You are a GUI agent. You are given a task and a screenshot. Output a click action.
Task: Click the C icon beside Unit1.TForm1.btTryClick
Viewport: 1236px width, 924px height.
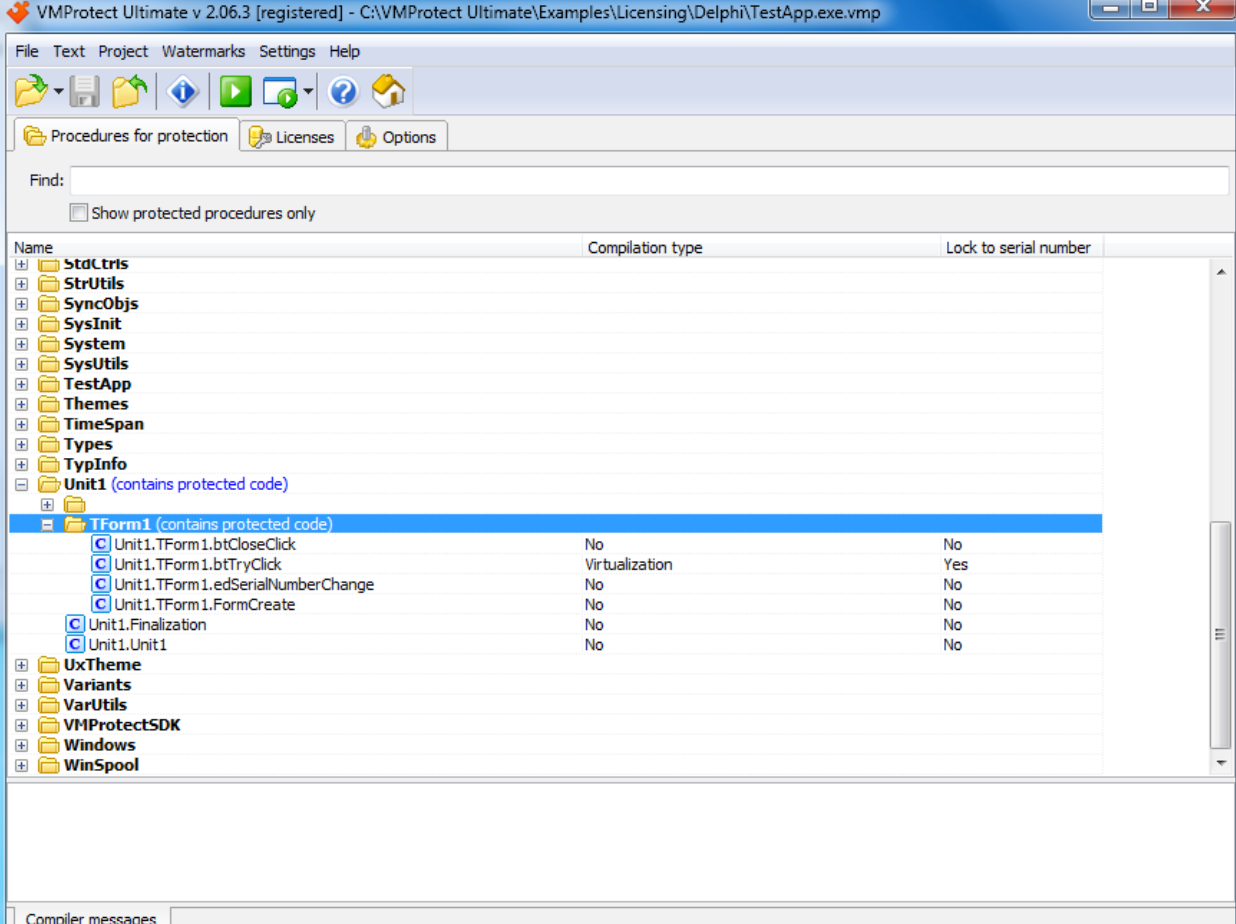pos(100,564)
